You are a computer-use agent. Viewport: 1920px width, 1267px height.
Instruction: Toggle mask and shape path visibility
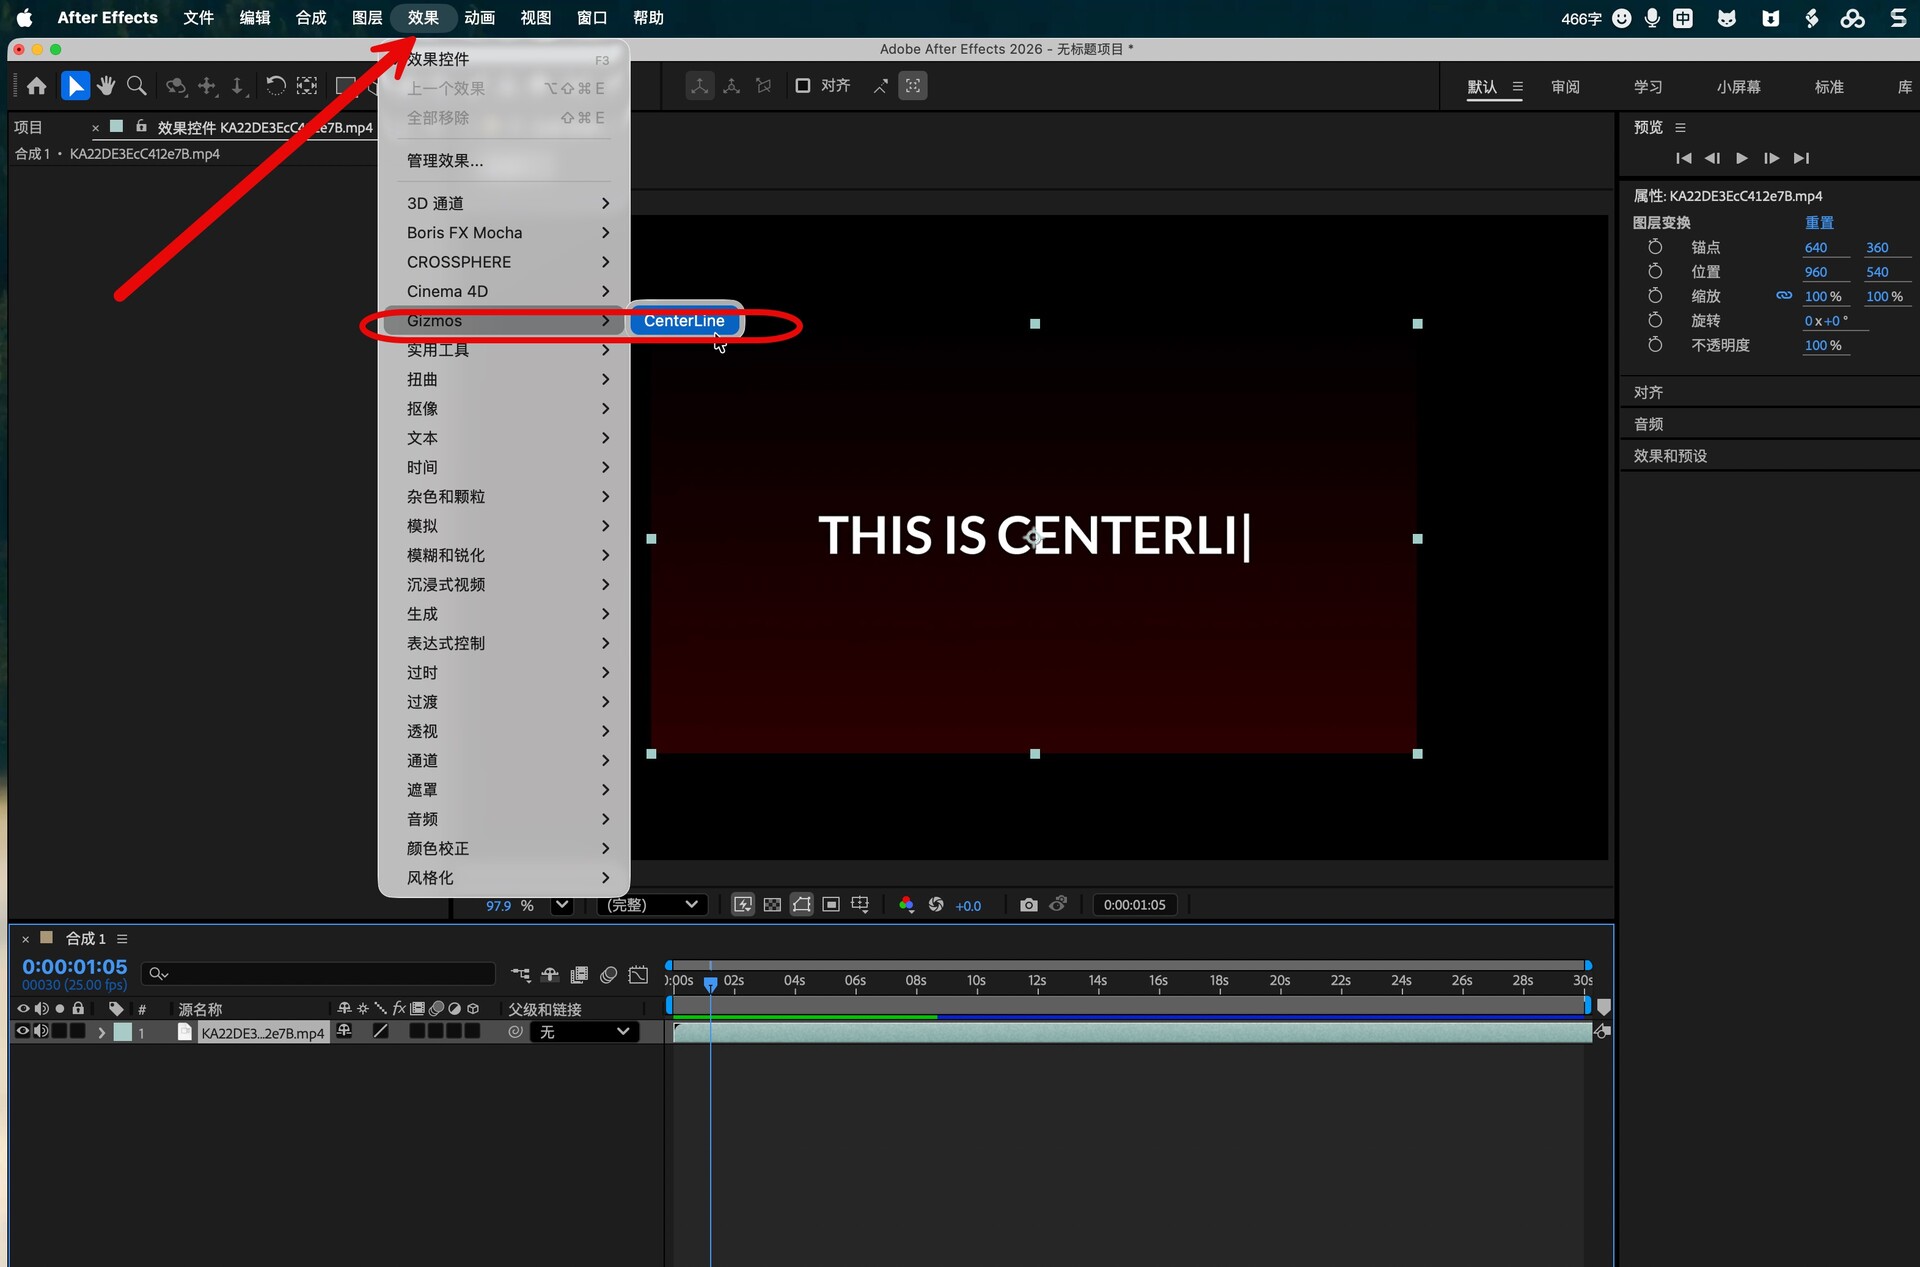(x=802, y=905)
